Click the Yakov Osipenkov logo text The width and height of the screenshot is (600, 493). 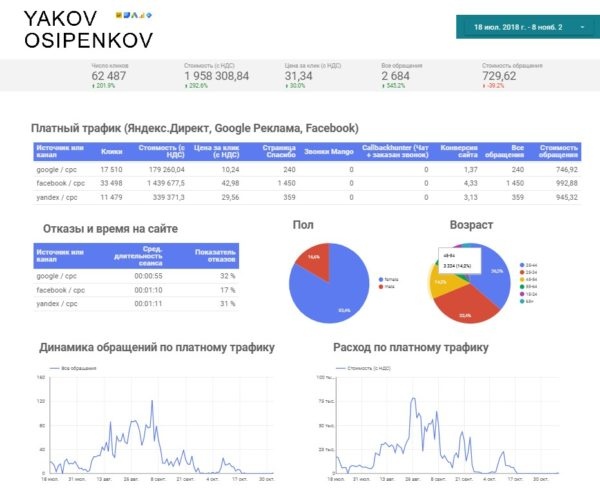click(x=88, y=30)
